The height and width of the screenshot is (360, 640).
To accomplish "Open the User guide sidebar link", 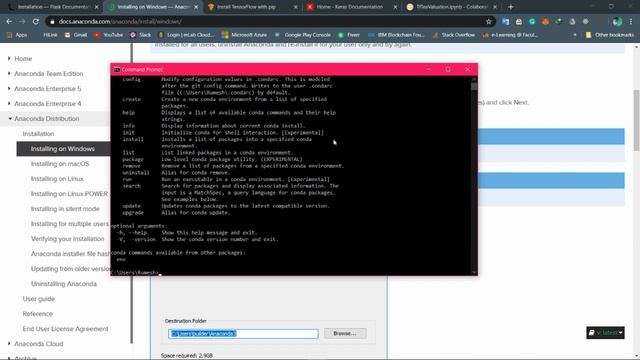I will 39,299.
